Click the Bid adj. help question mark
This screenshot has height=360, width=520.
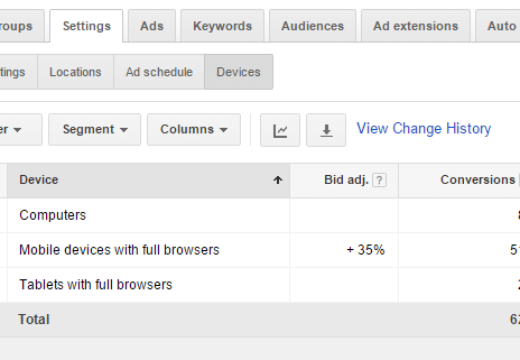coord(379,180)
